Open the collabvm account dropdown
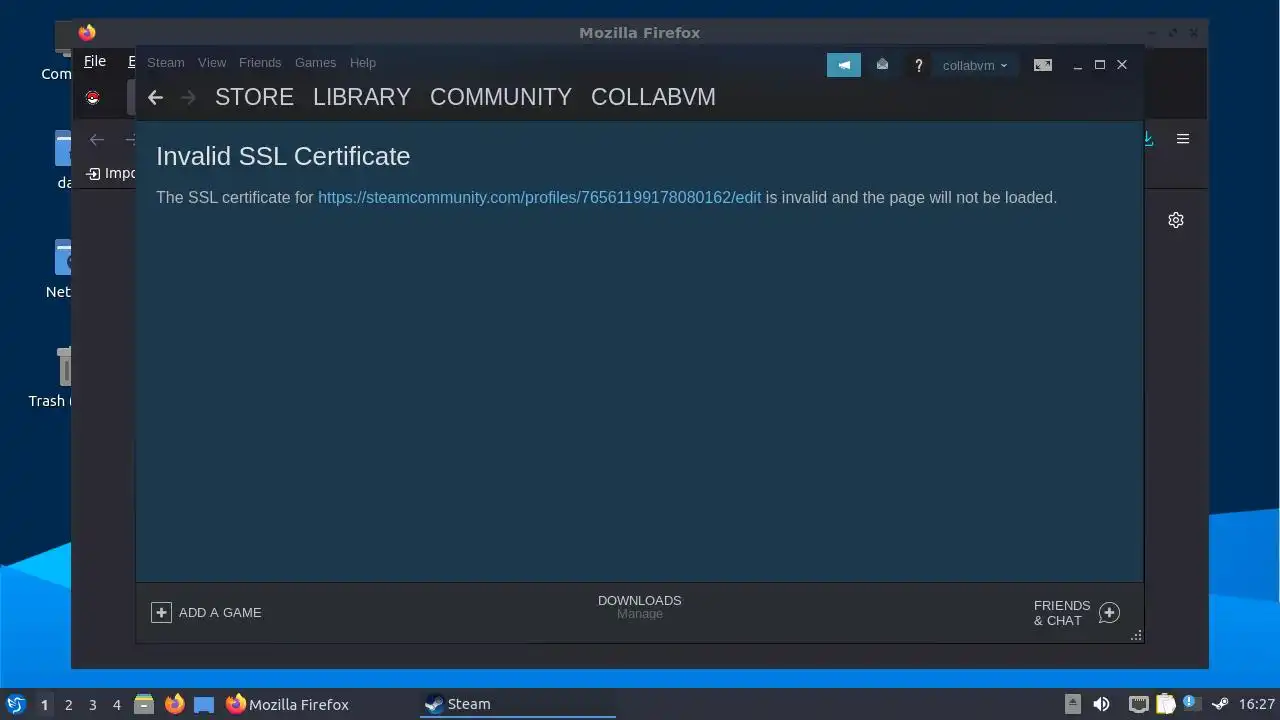Screen dimensions: 1280x720 coord(975,65)
